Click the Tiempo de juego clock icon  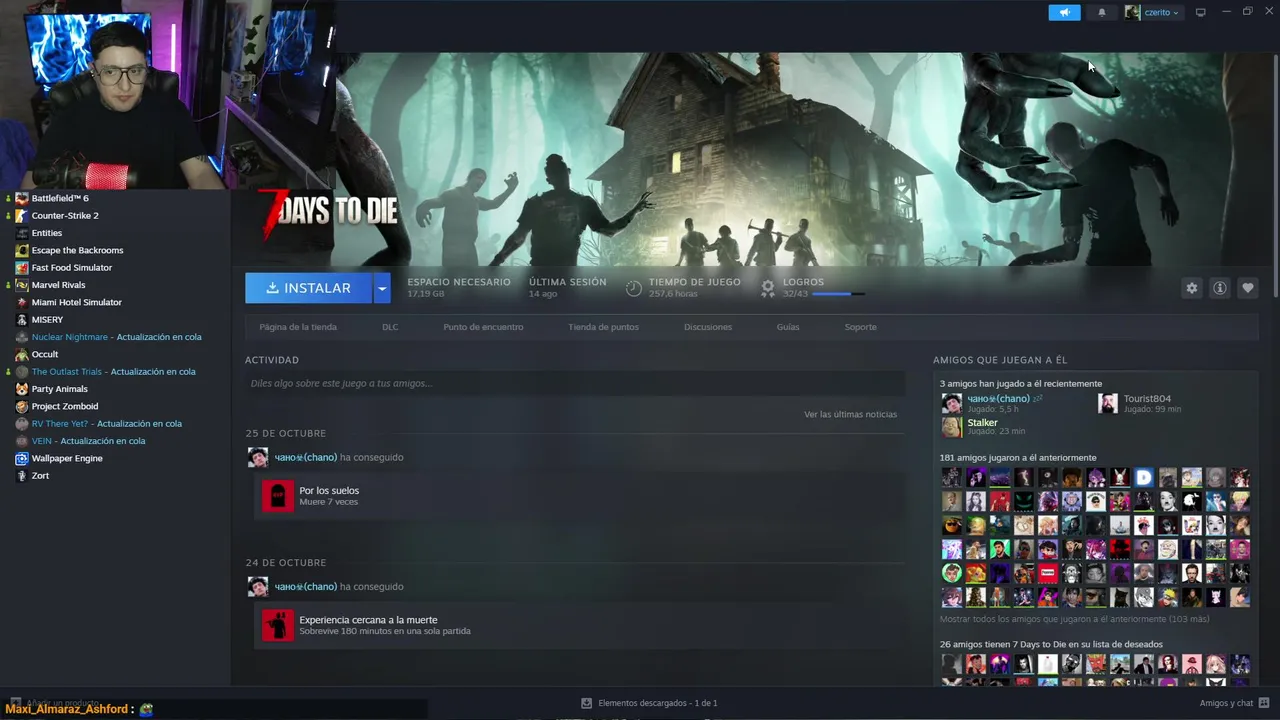(x=633, y=288)
